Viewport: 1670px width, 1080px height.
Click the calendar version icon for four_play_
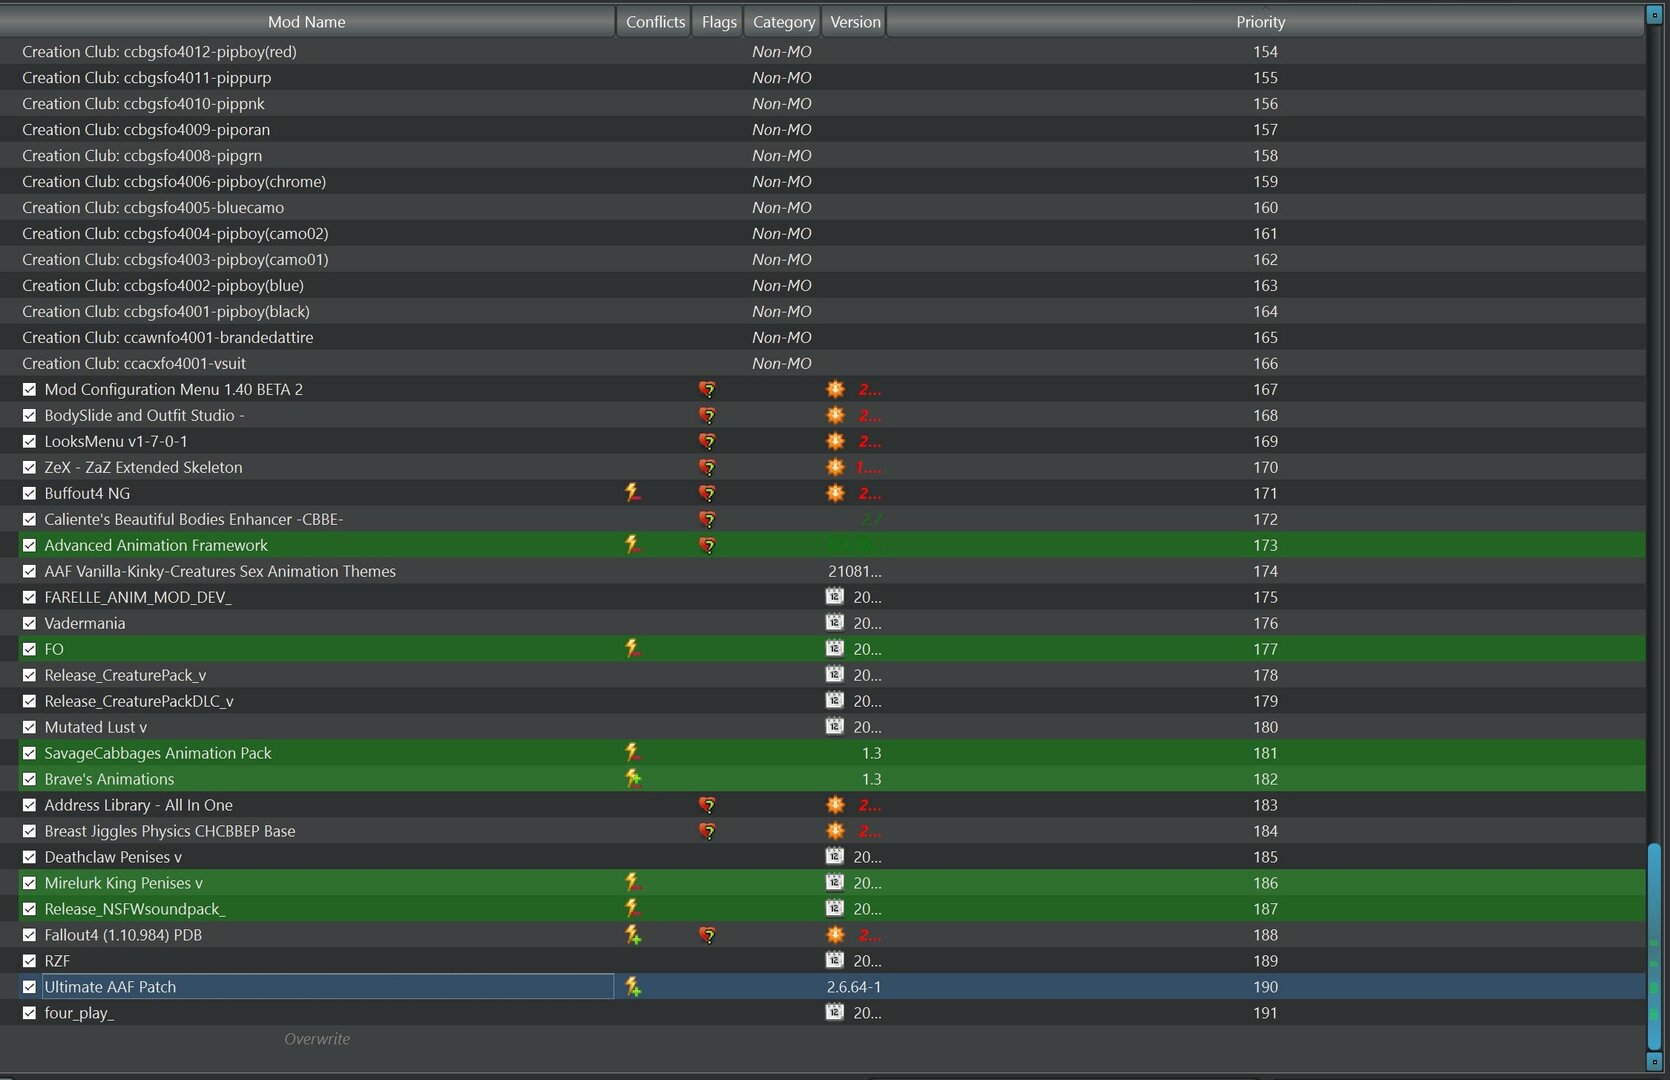click(x=835, y=1012)
